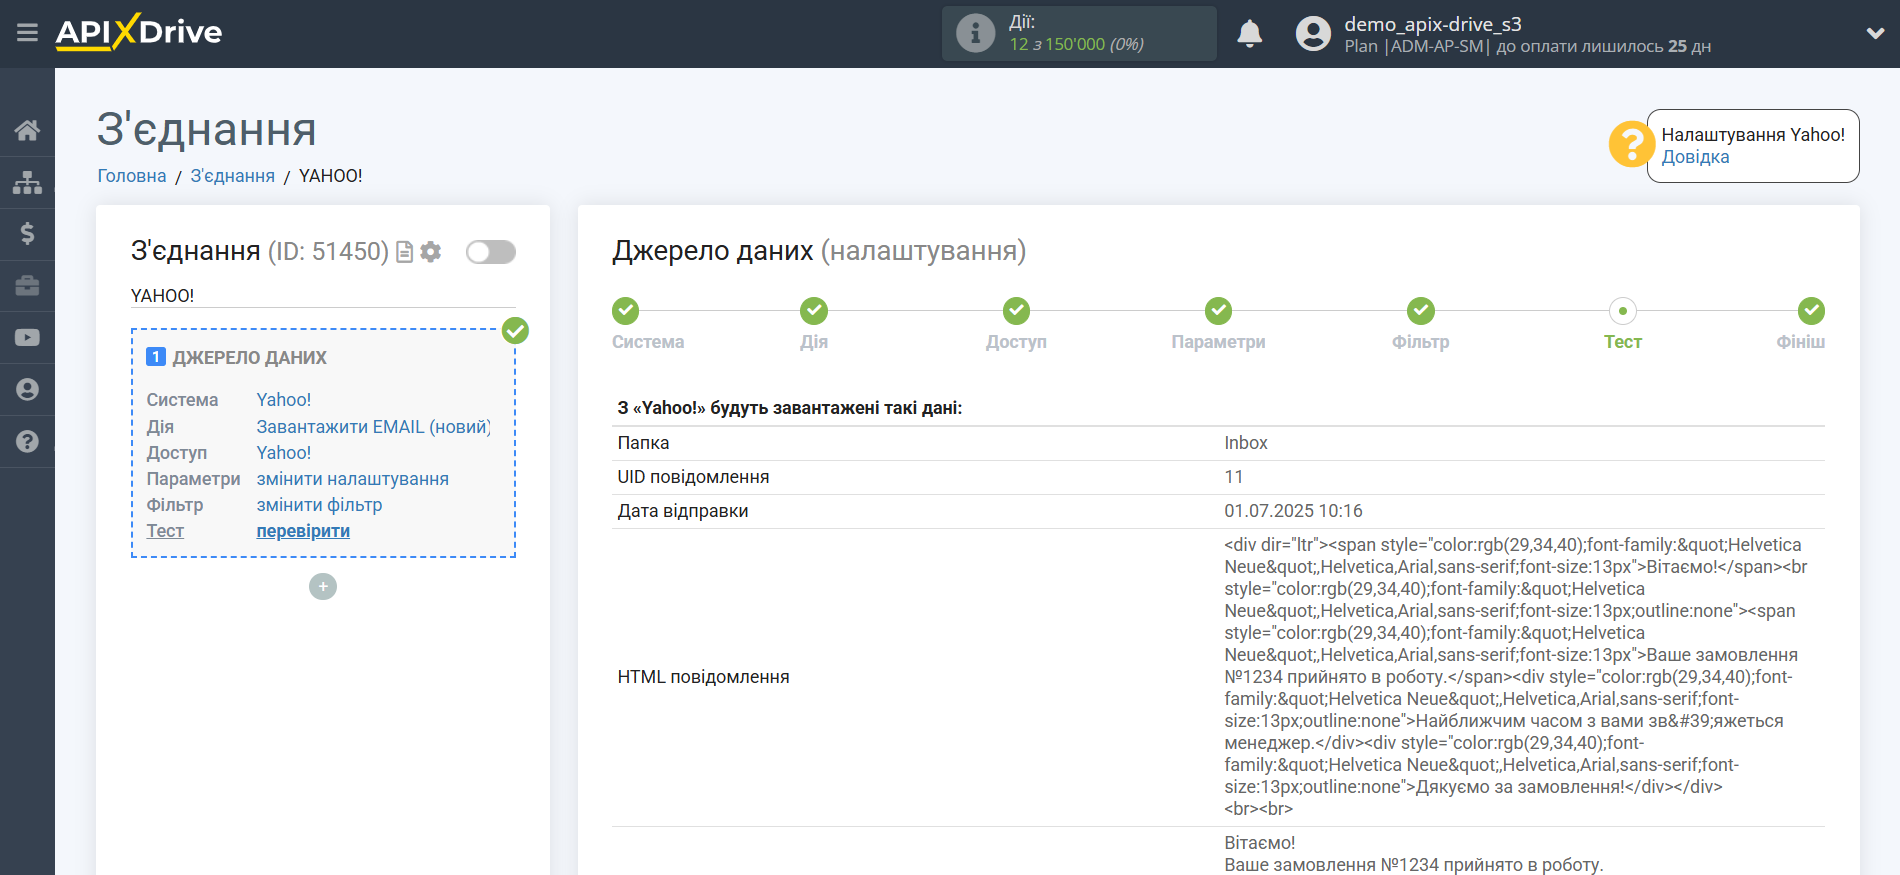Open the hamburger menu
This screenshot has height=875, width=1900.
pos(27,33)
